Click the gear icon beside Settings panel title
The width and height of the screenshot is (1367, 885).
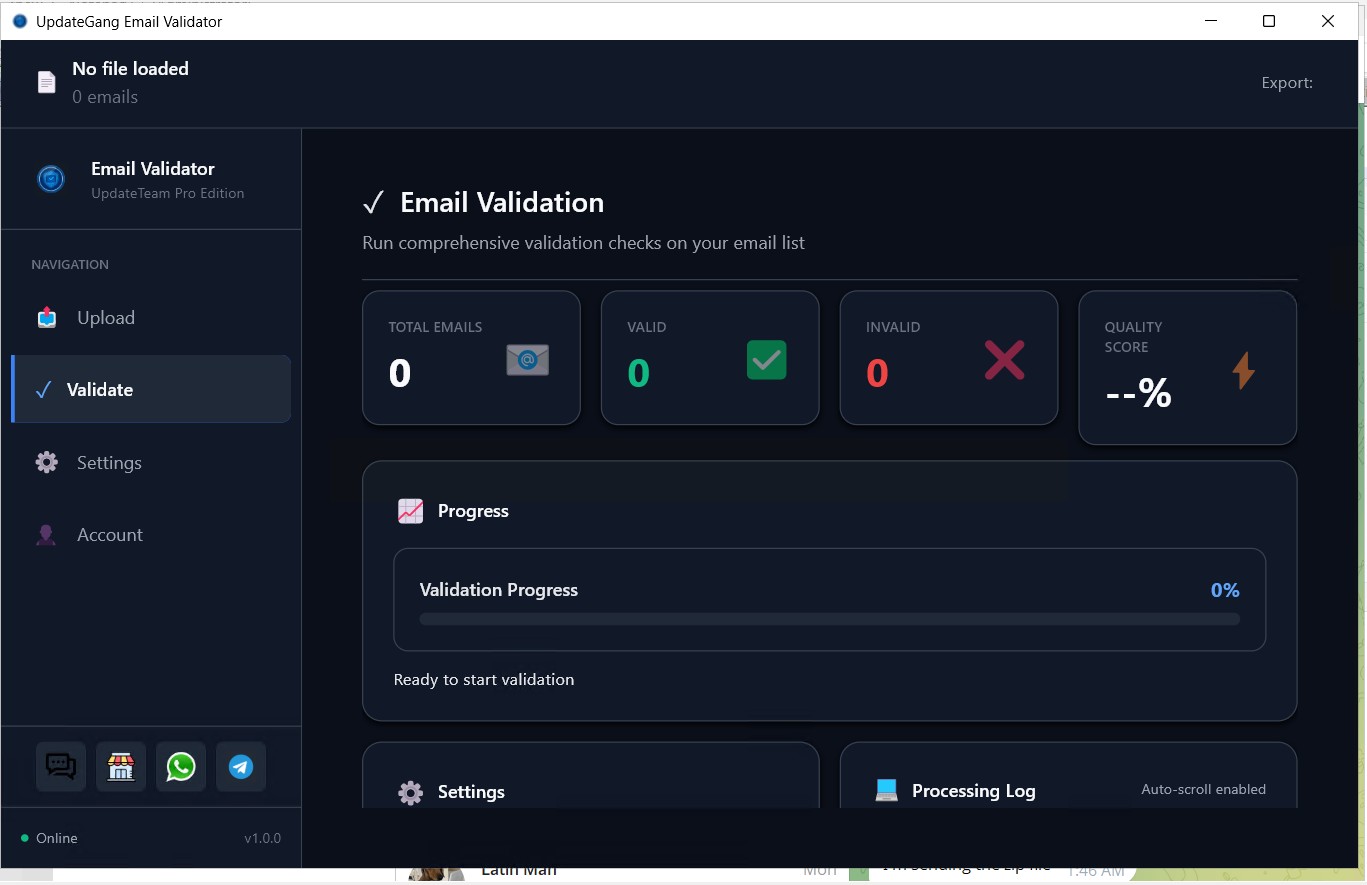[410, 792]
